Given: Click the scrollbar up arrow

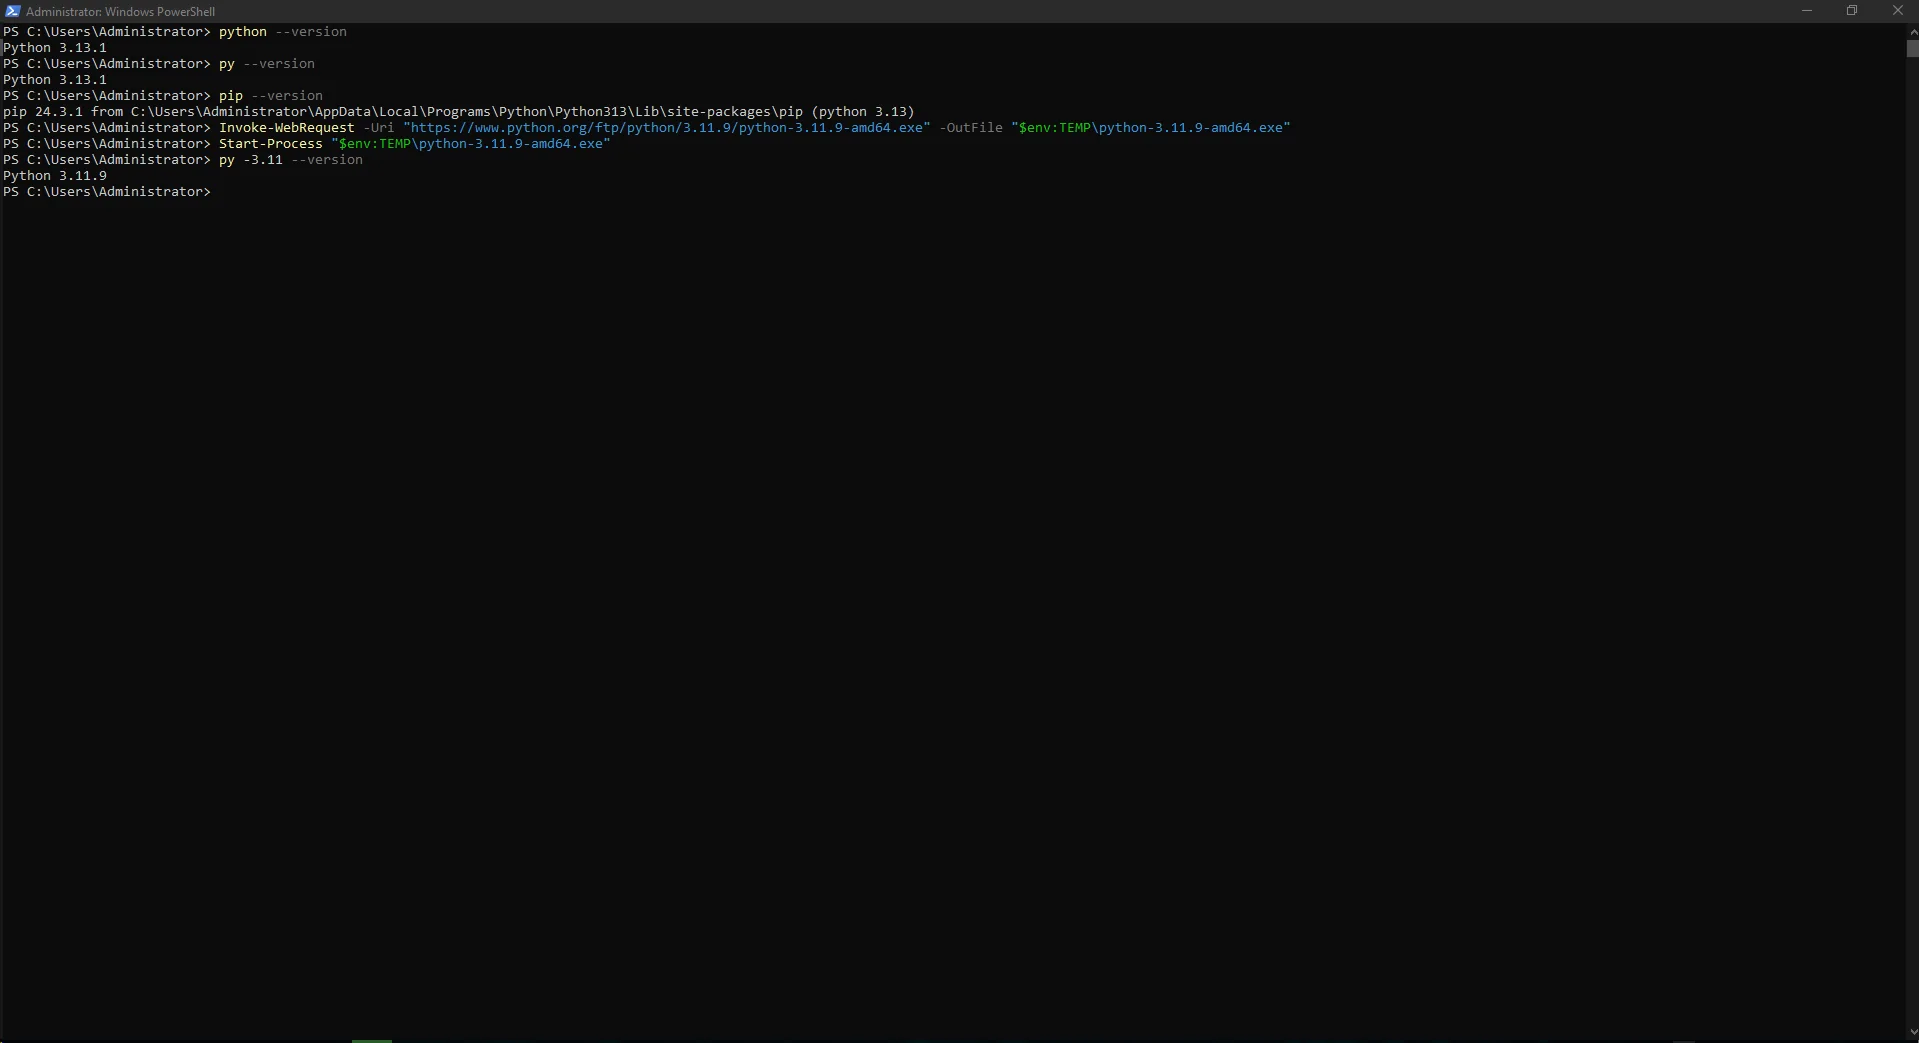Looking at the screenshot, I should 1912,31.
